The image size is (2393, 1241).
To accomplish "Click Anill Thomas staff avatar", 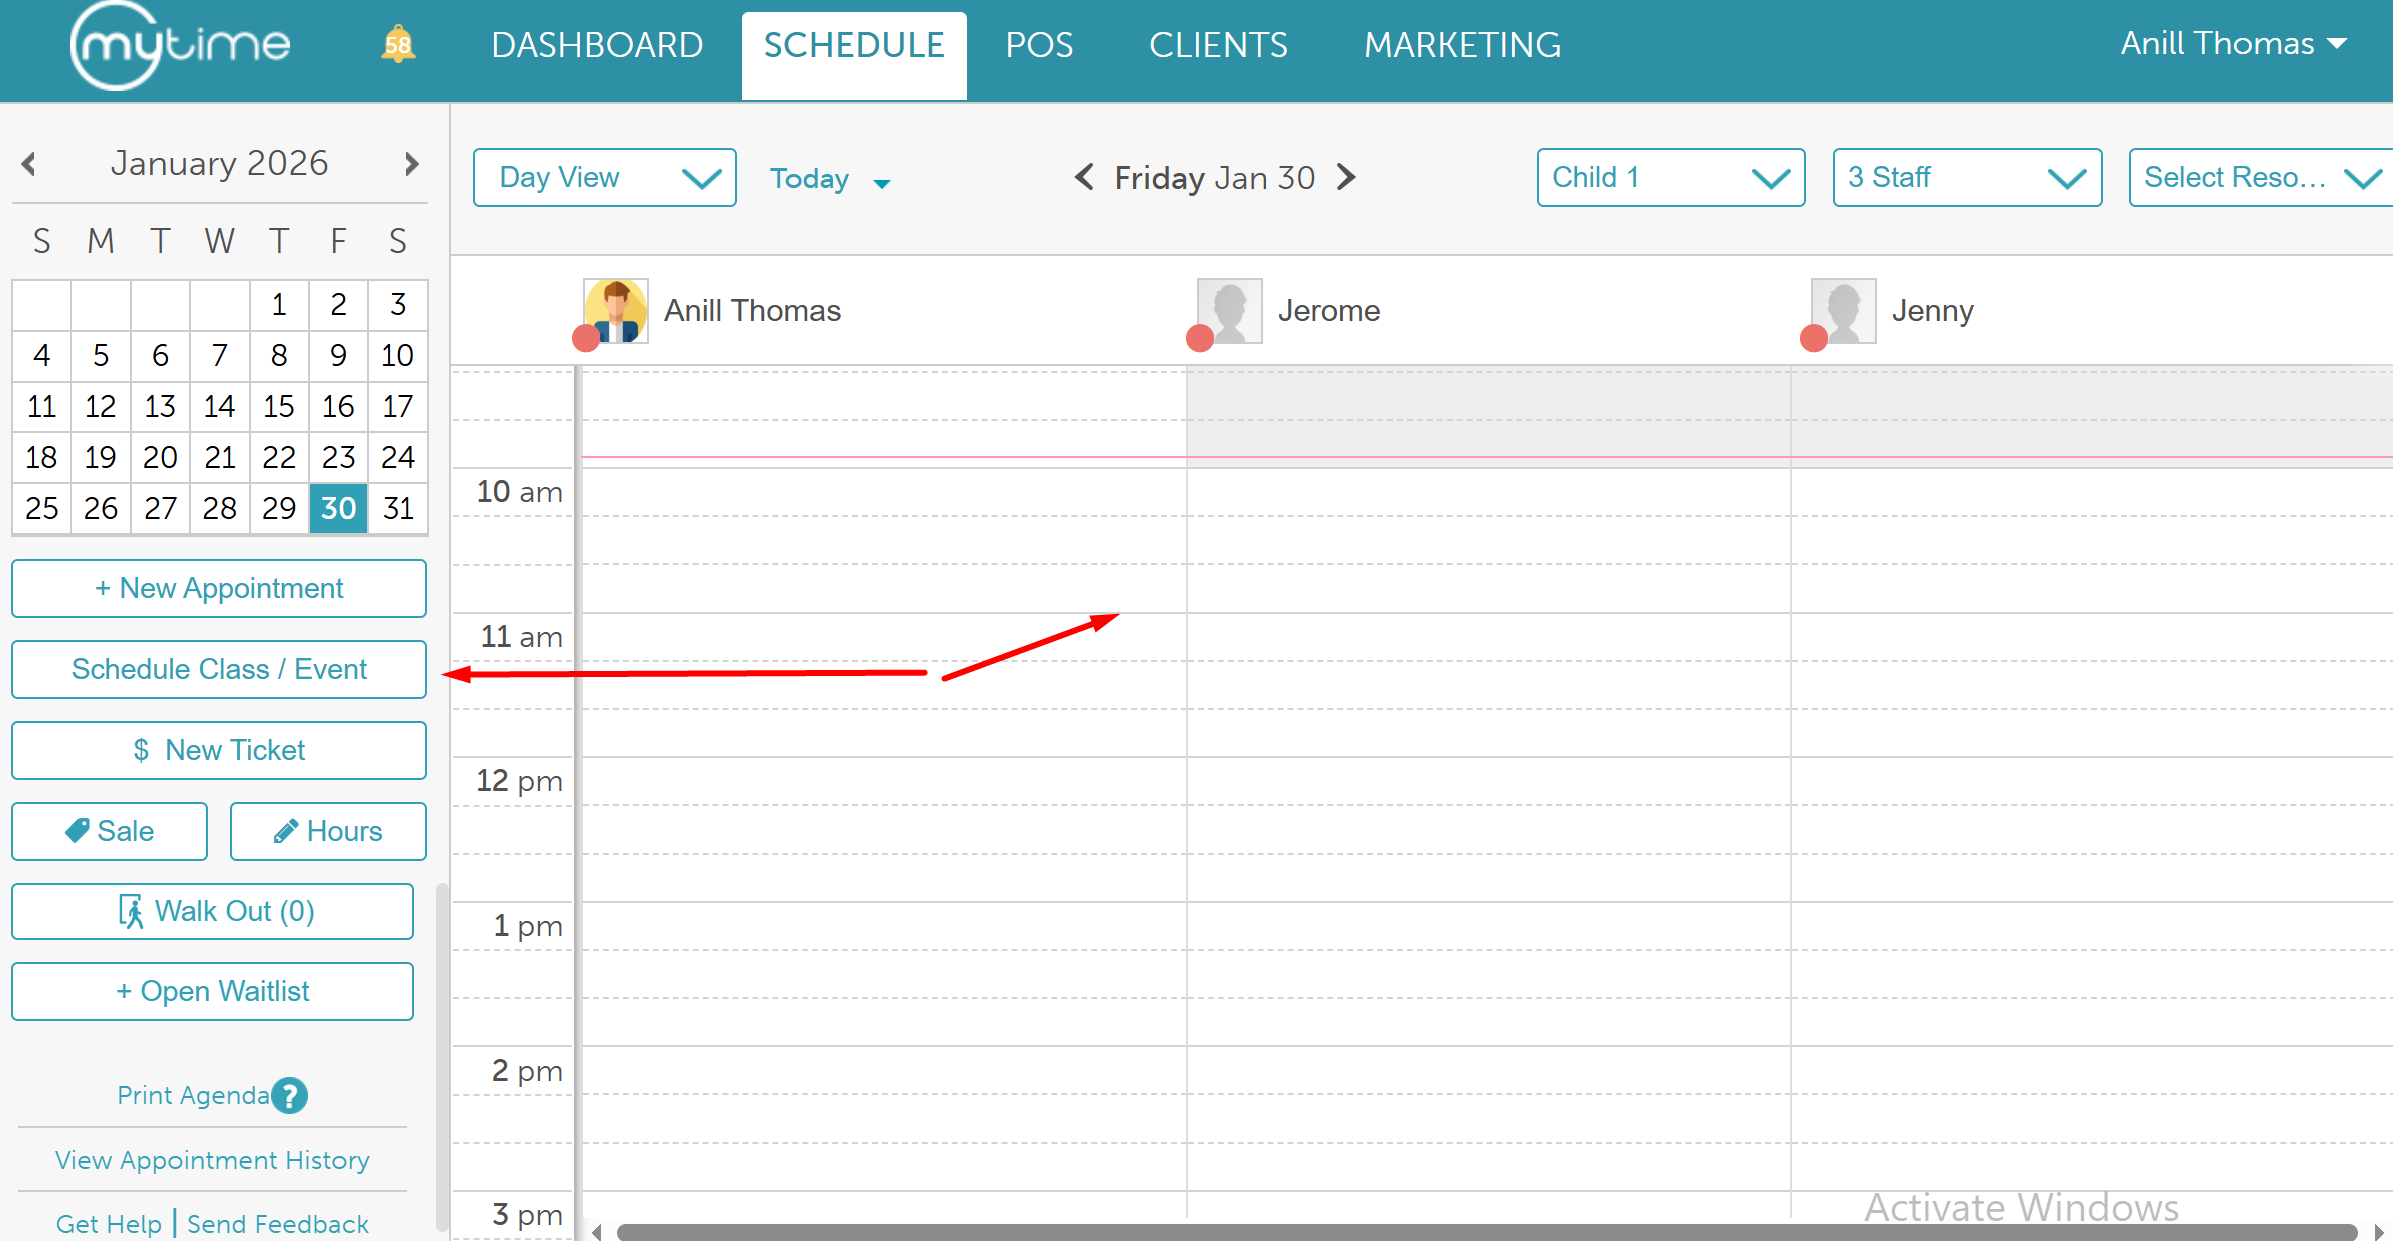I will click(616, 310).
